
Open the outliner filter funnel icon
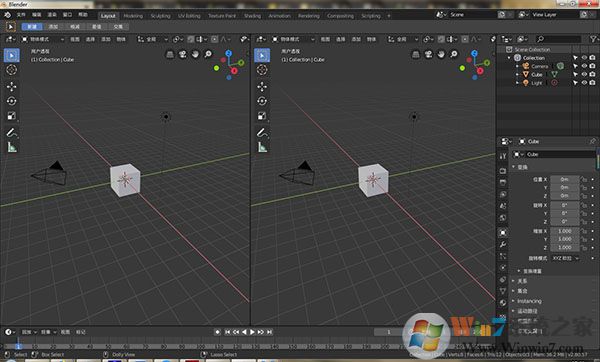(593, 39)
